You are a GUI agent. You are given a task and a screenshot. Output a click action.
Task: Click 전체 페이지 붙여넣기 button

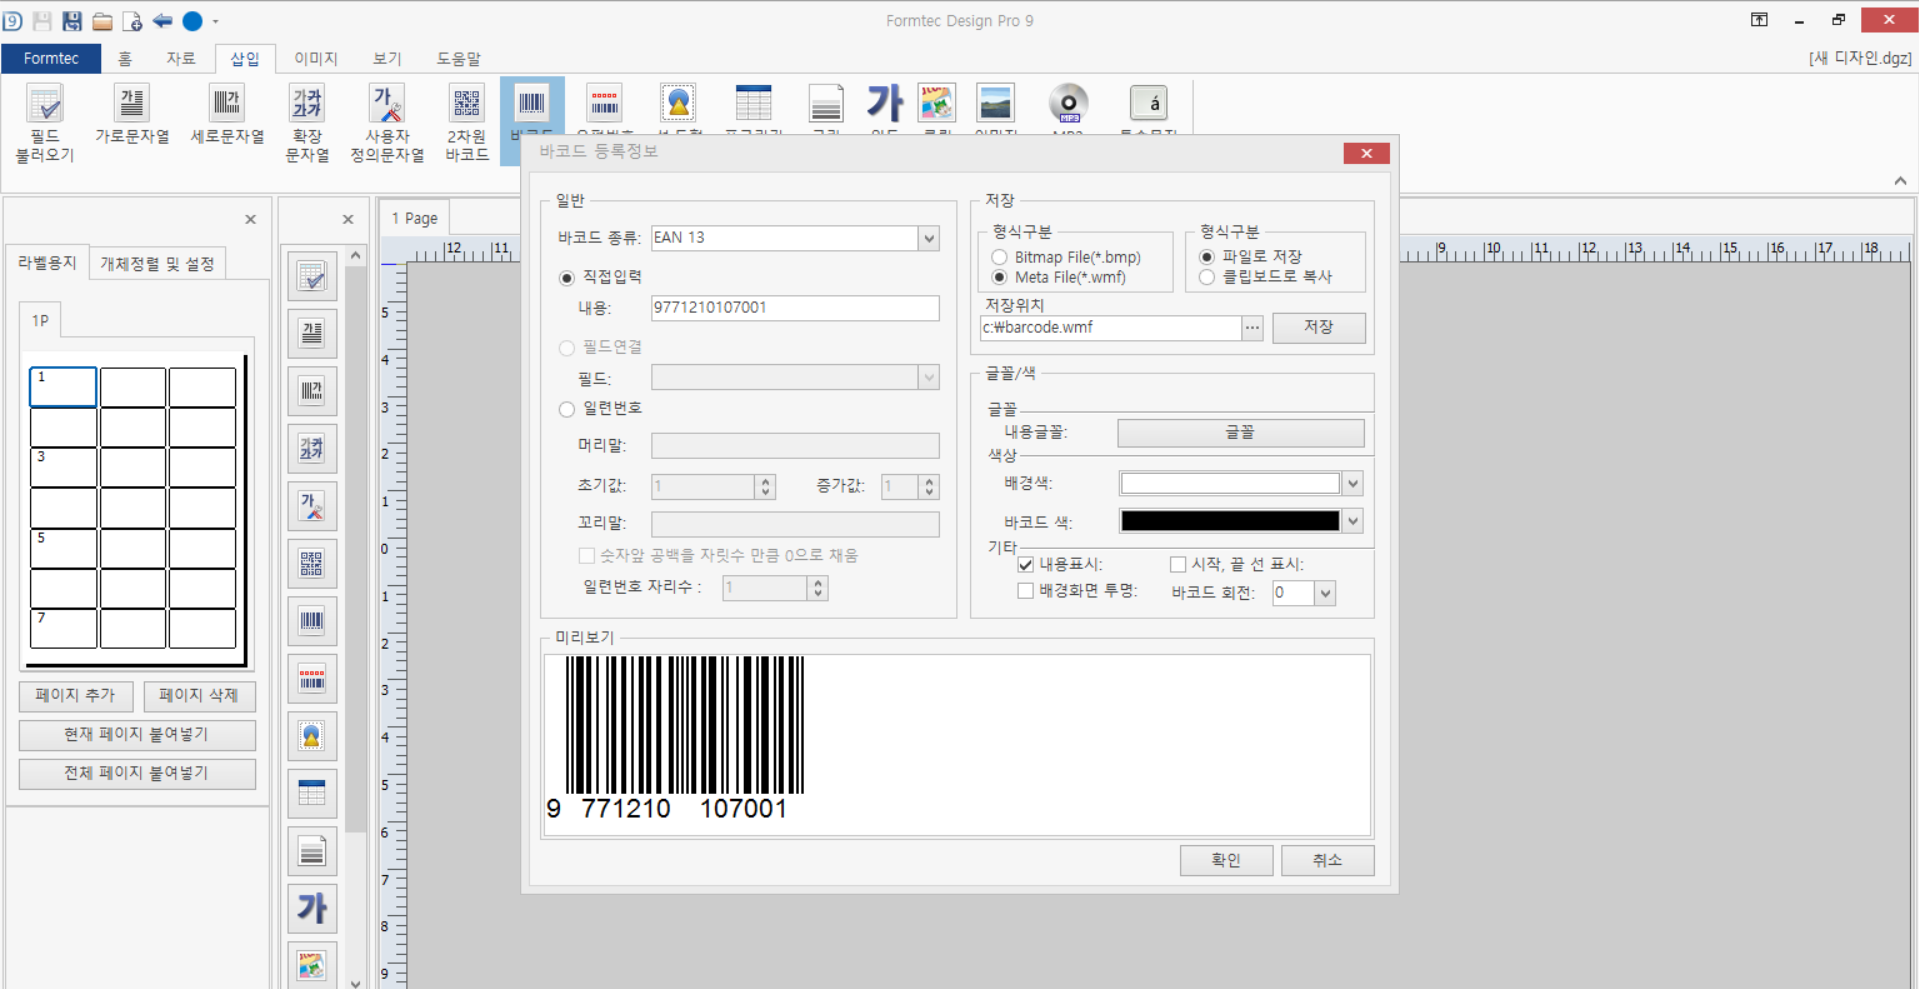[x=137, y=773]
